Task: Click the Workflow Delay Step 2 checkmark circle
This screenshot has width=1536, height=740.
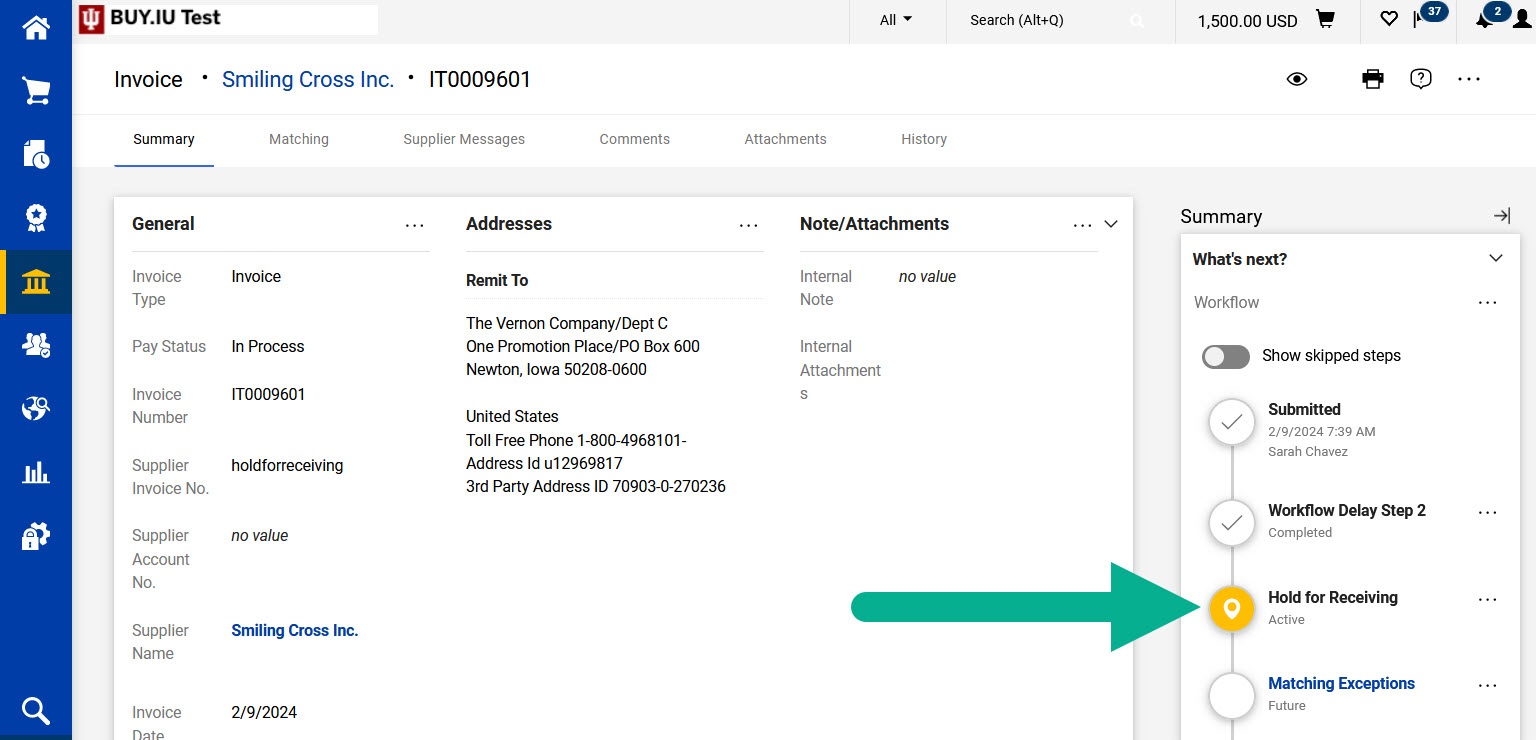Action: click(1232, 522)
